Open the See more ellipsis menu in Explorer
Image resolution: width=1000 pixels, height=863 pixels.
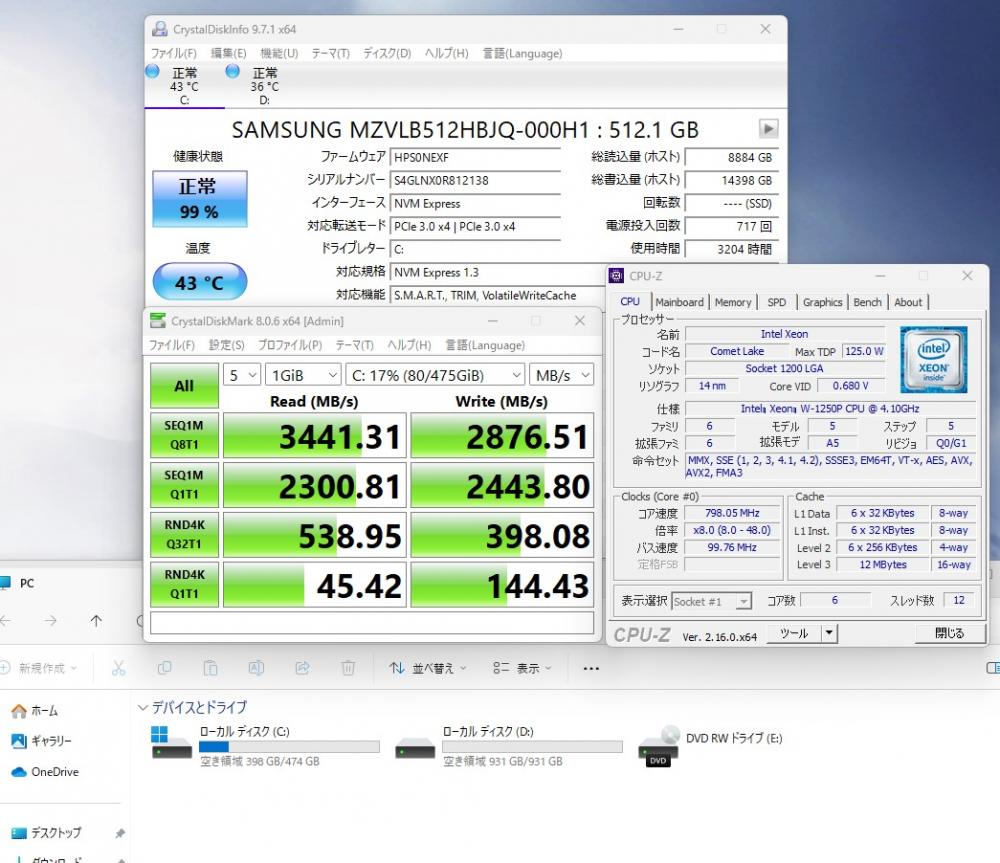pyautogui.click(x=591, y=668)
